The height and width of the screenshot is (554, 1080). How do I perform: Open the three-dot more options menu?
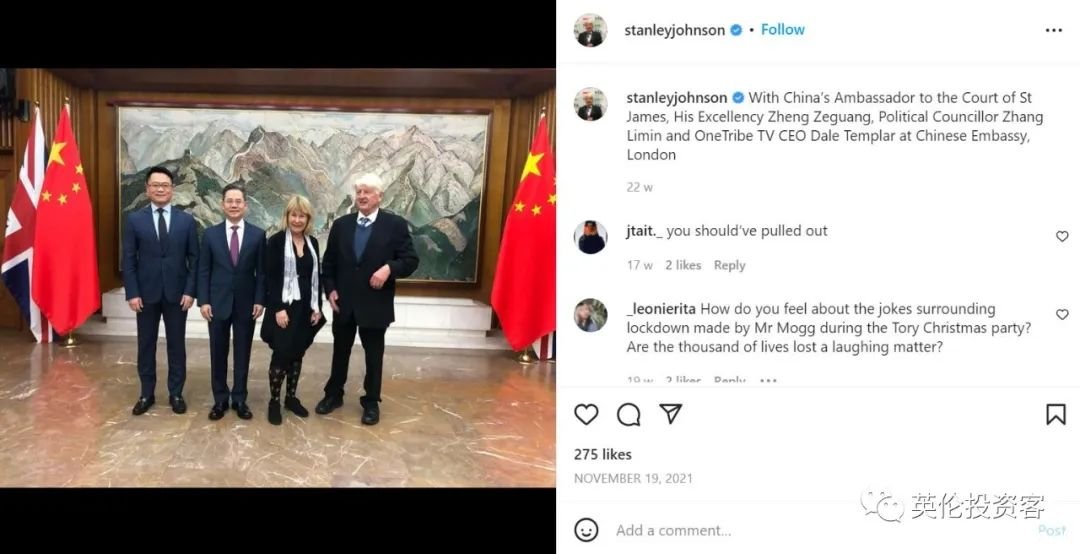1053,30
